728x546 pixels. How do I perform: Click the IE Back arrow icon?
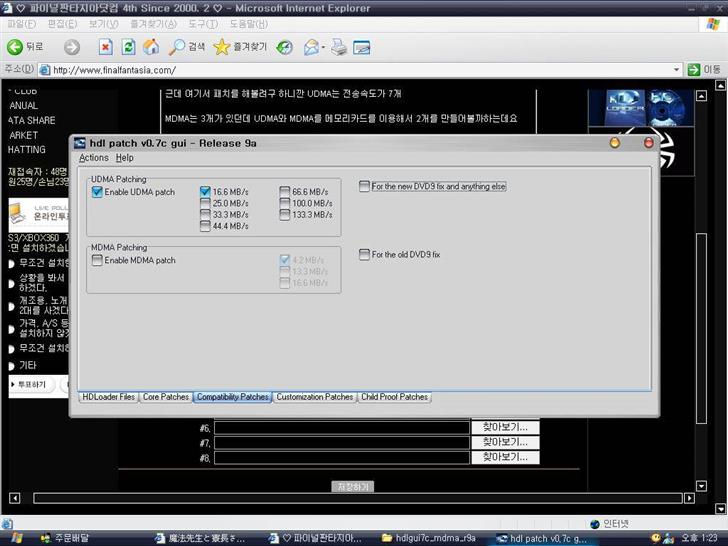pyautogui.click(x=15, y=47)
